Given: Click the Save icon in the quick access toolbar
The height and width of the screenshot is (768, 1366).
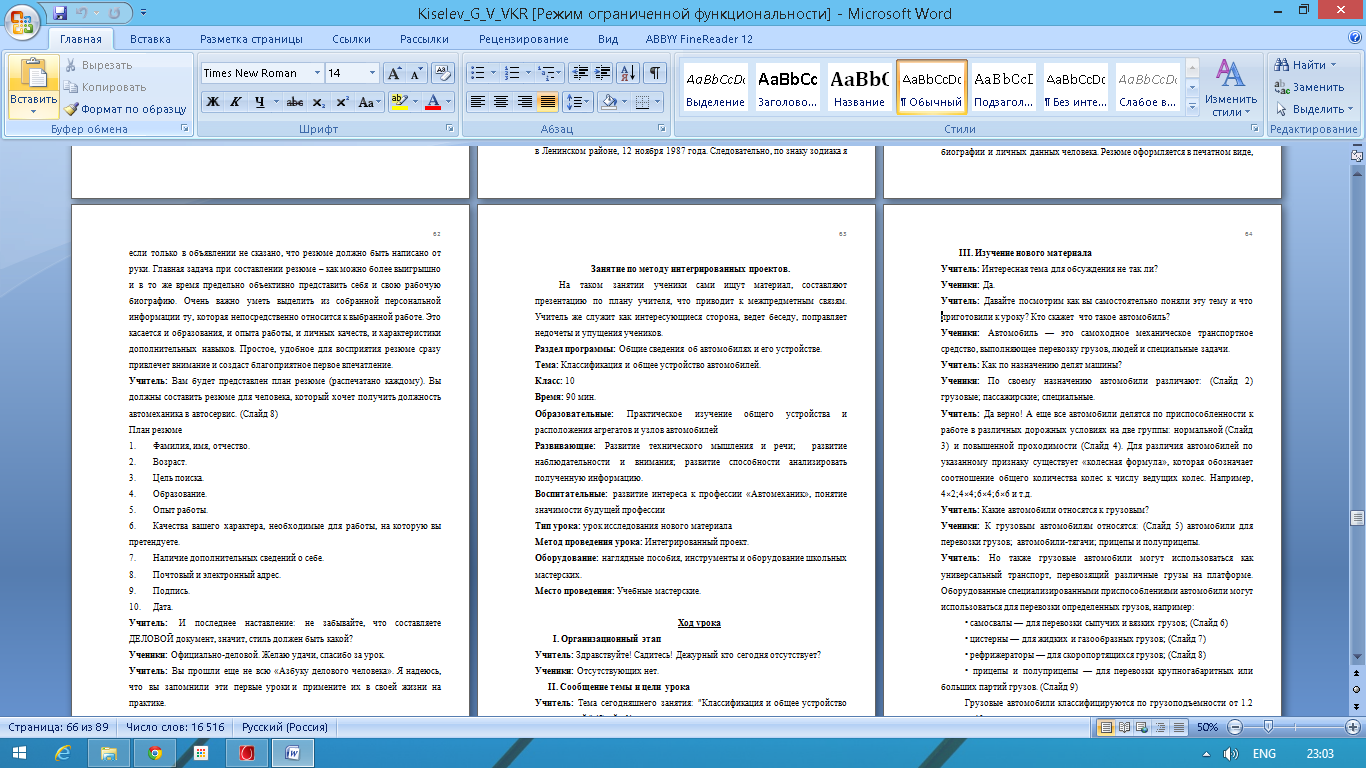Looking at the screenshot, I should click(60, 14).
